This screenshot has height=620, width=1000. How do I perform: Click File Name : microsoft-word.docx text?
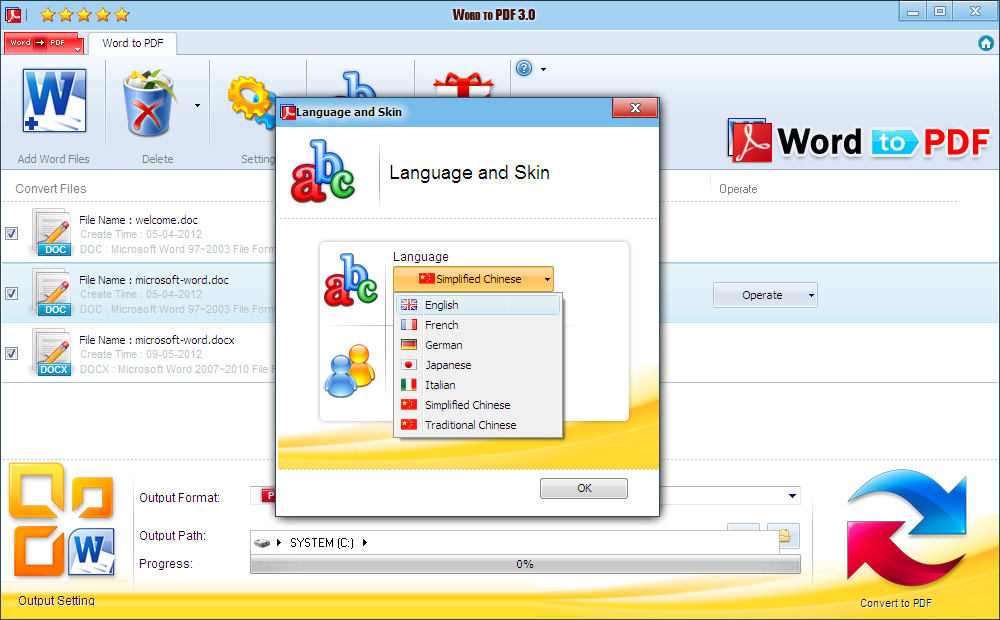pos(157,340)
